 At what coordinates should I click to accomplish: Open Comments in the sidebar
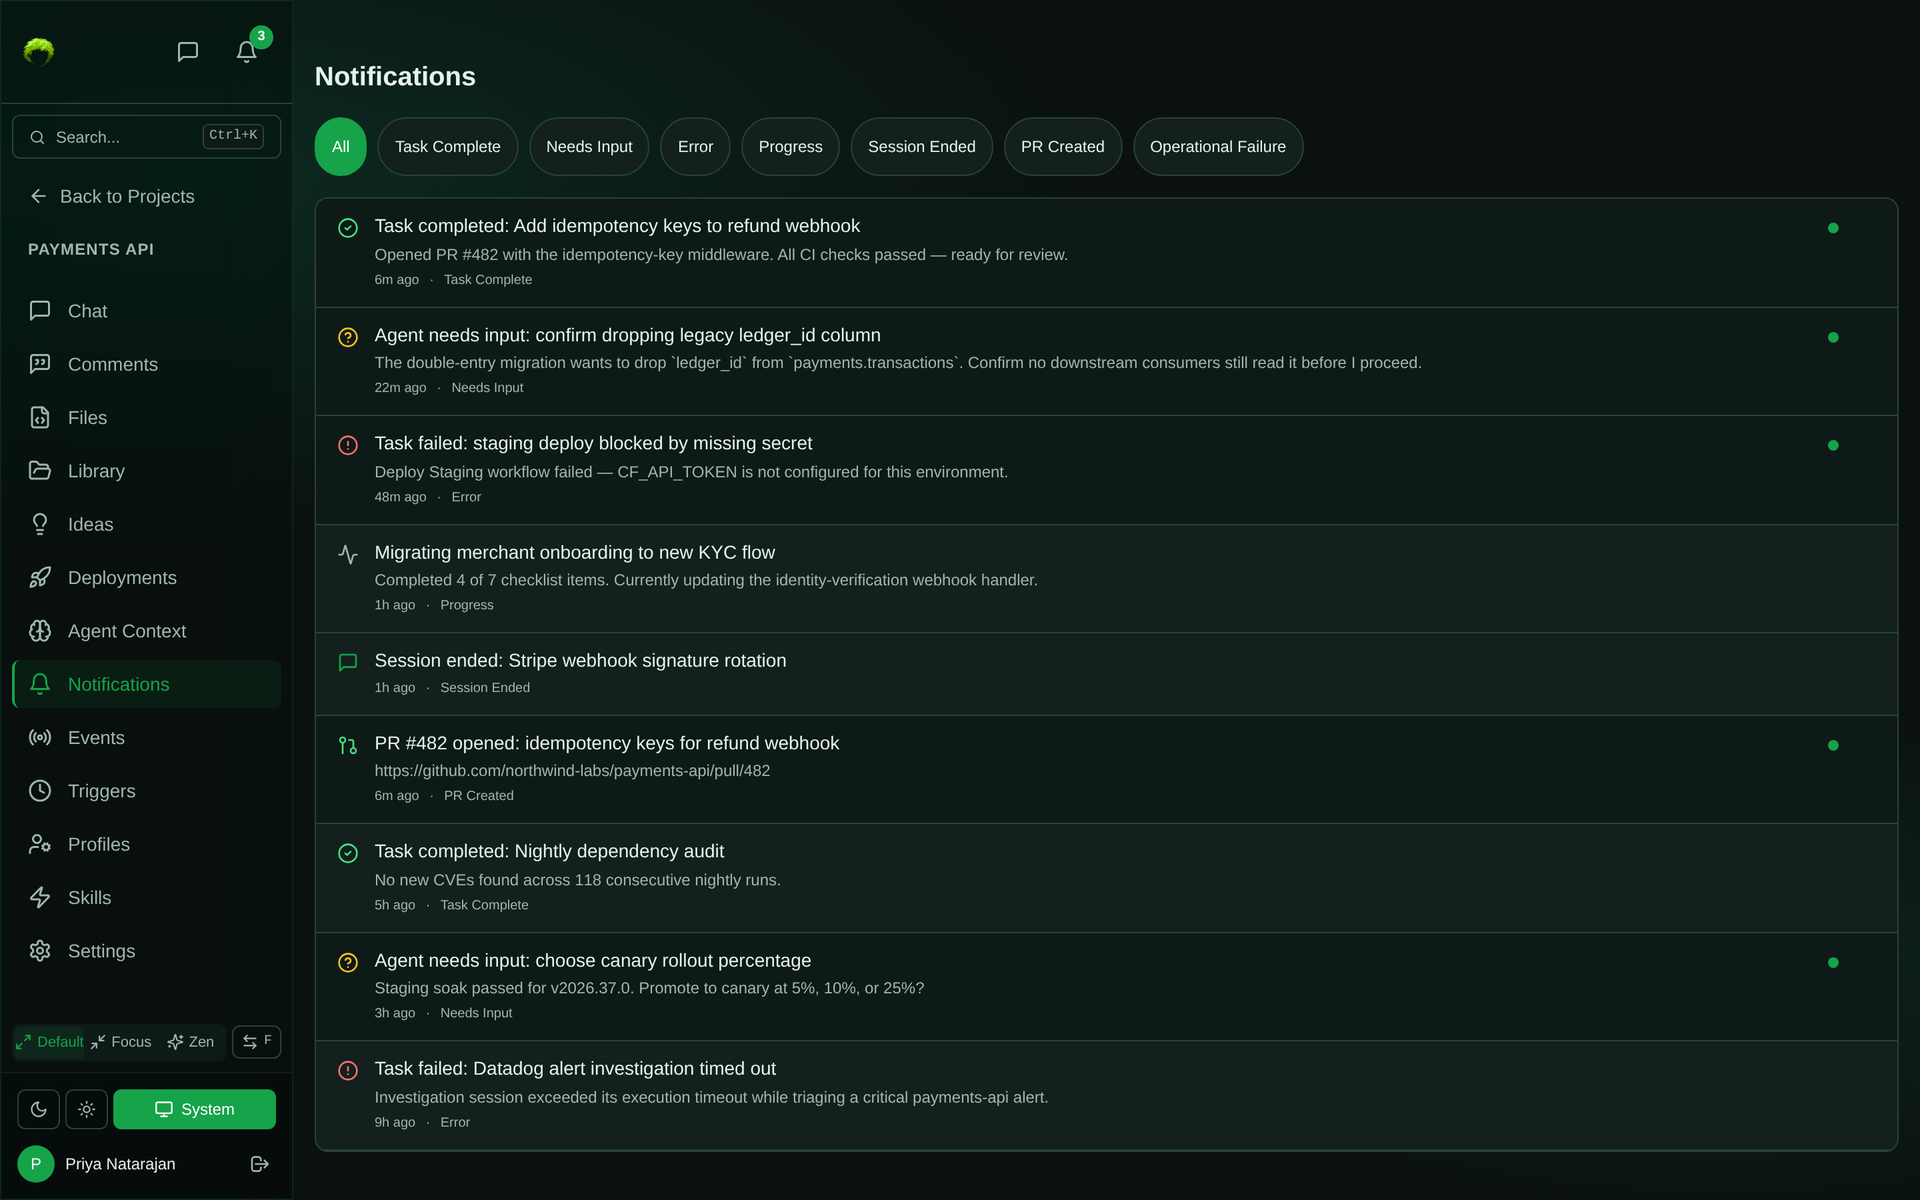coord(146,364)
